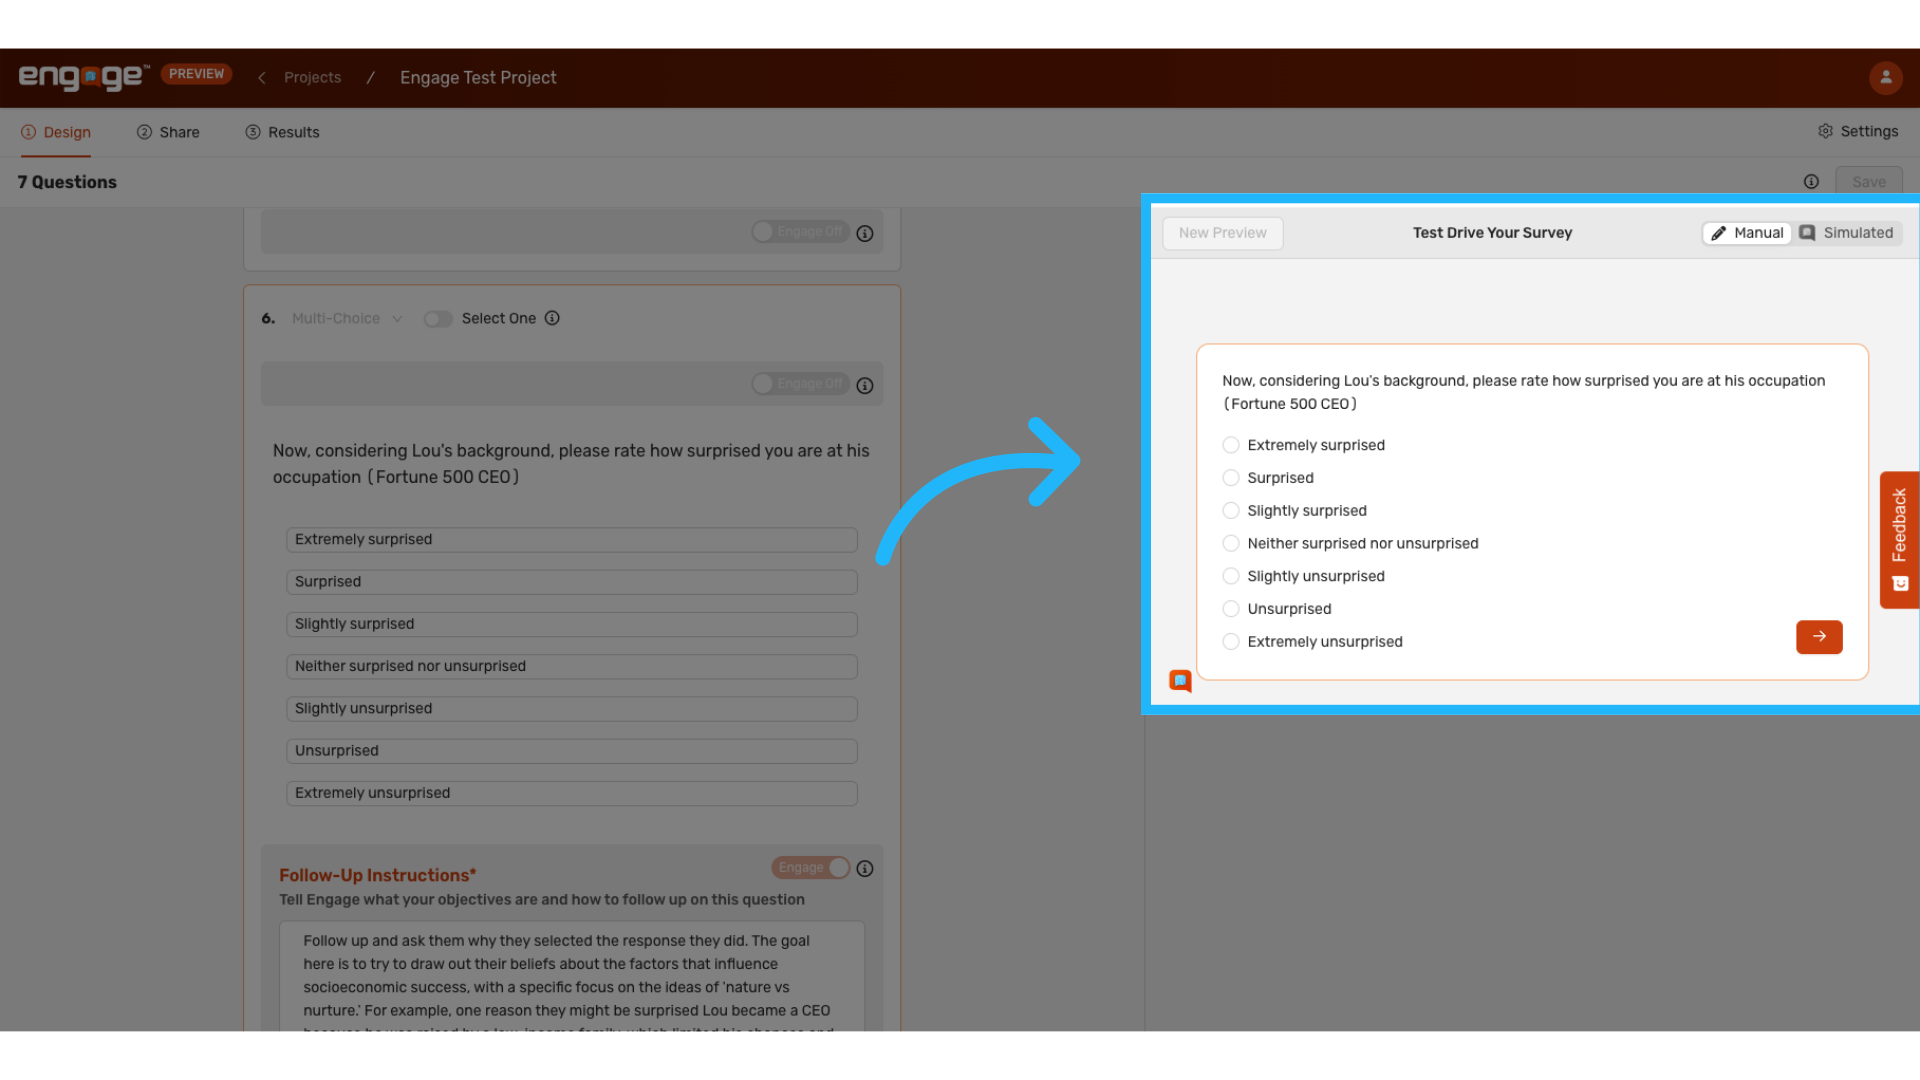This screenshot has width=1920, height=1080.
Task: Open the chat bubble icon in preview
Action: coord(1180,681)
